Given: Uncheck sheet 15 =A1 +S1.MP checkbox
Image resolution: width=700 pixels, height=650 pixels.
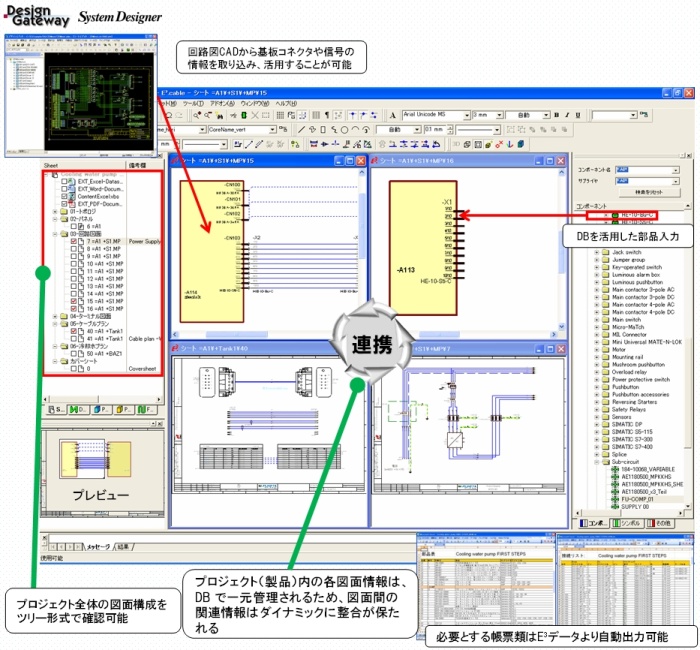Looking at the screenshot, I should coord(74,301).
